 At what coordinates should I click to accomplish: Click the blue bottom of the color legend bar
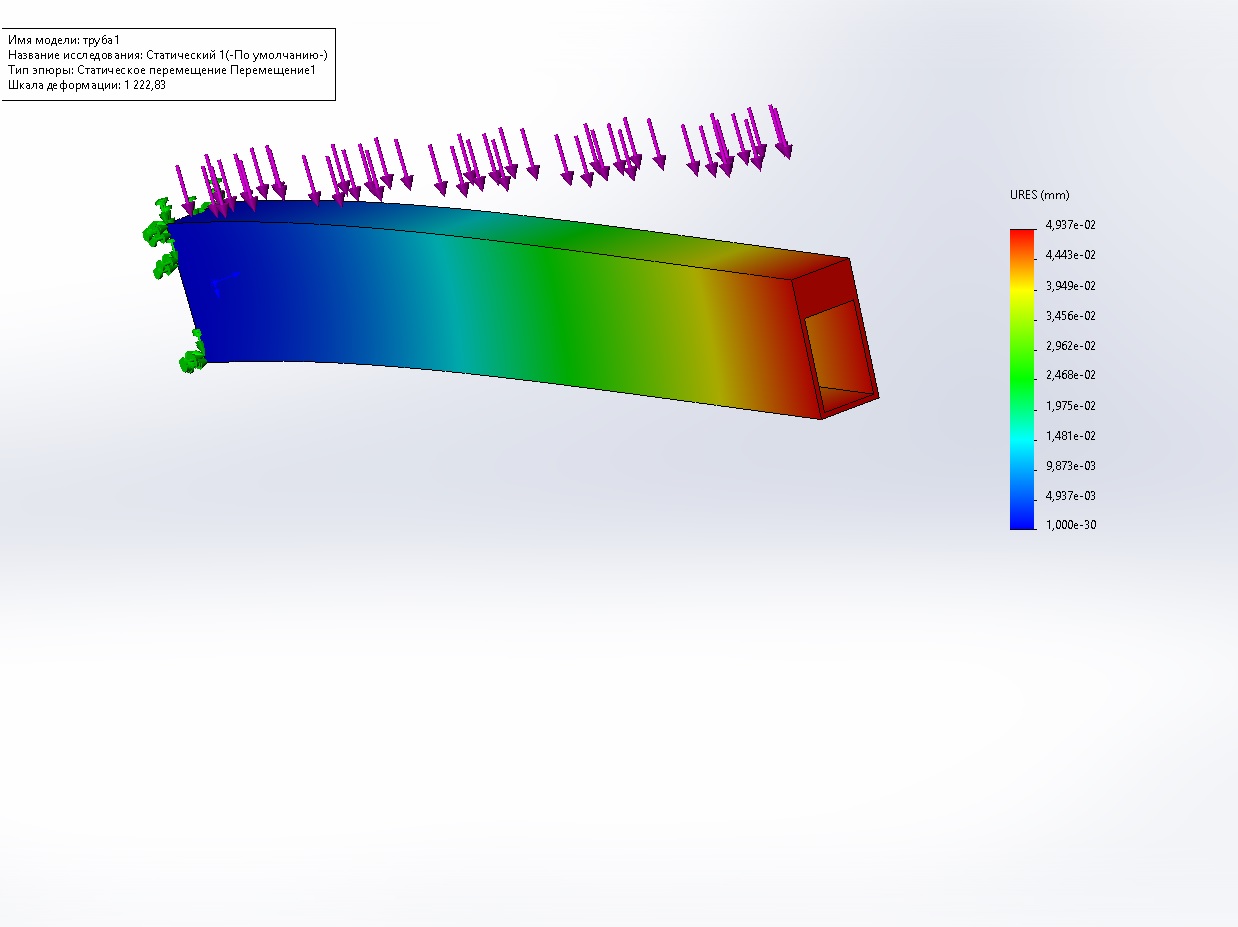click(x=1023, y=518)
